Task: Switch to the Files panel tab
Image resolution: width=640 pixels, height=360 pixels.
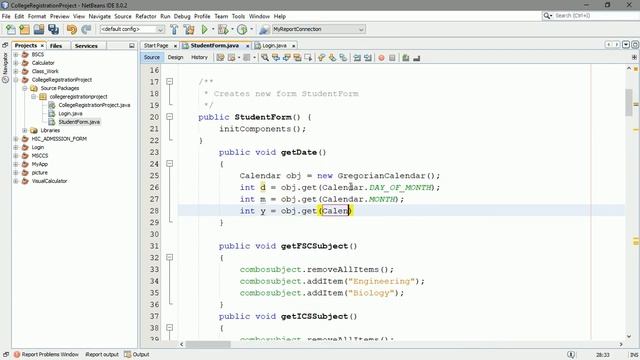Action: 56,46
